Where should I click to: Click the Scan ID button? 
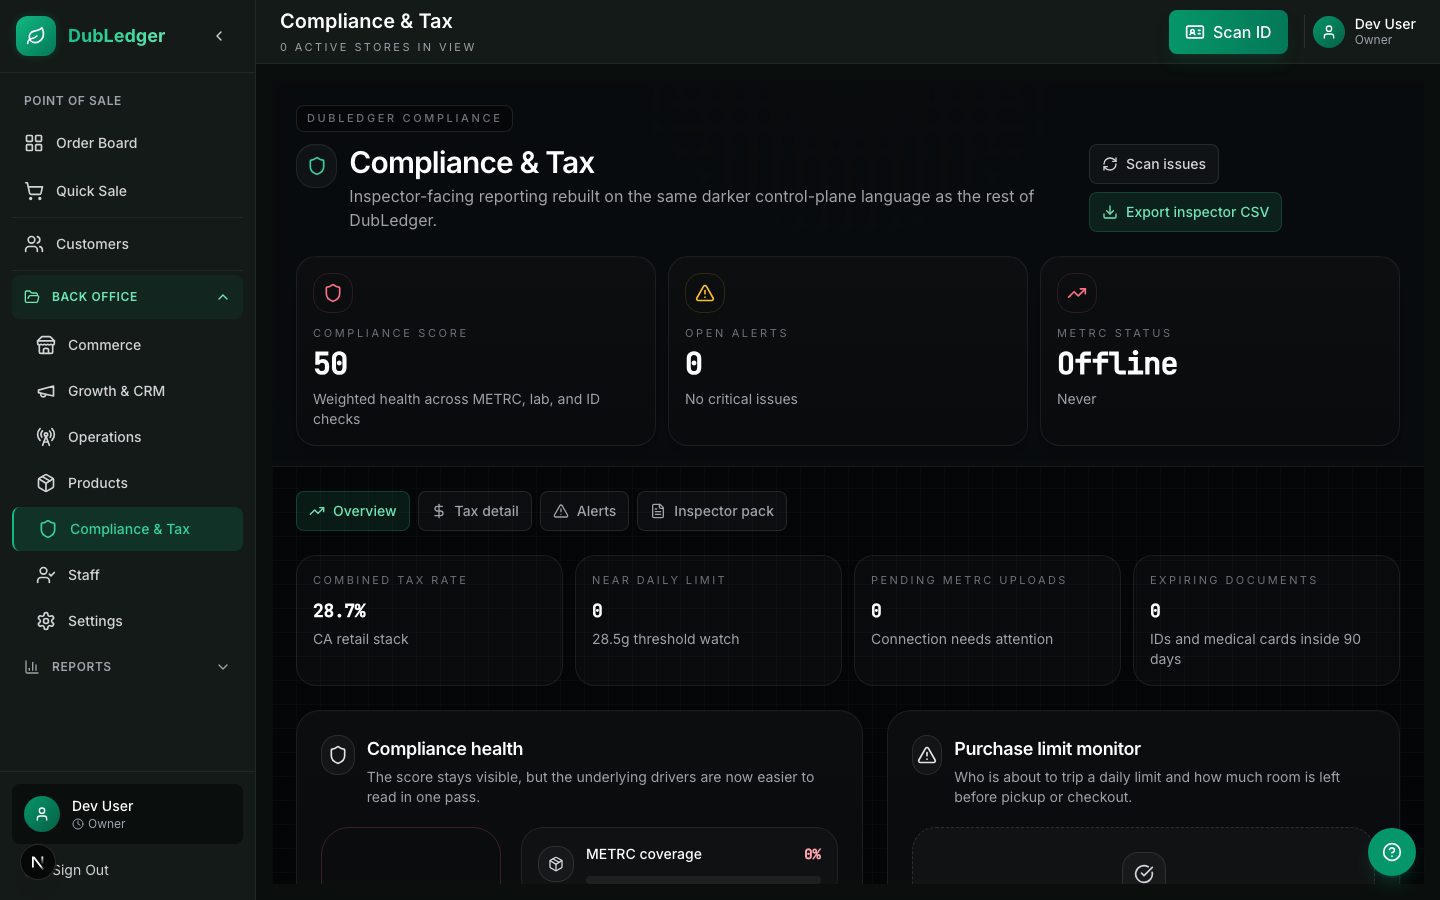point(1228,32)
